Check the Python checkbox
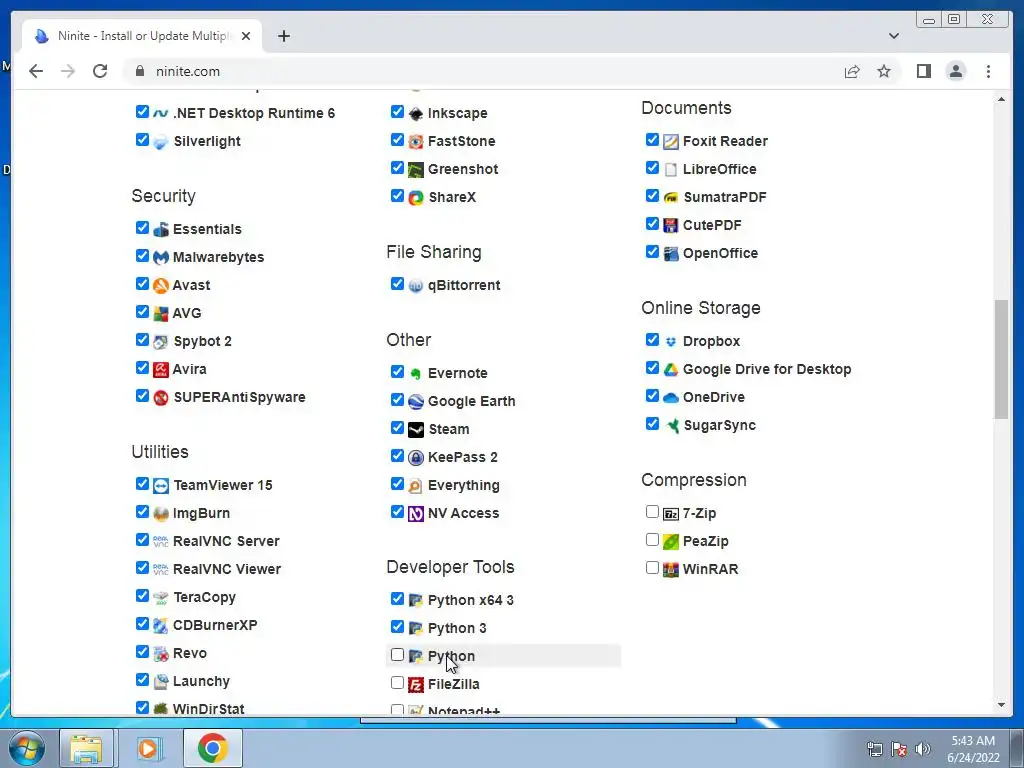Image resolution: width=1024 pixels, height=768 pixels. coord(397,654)
